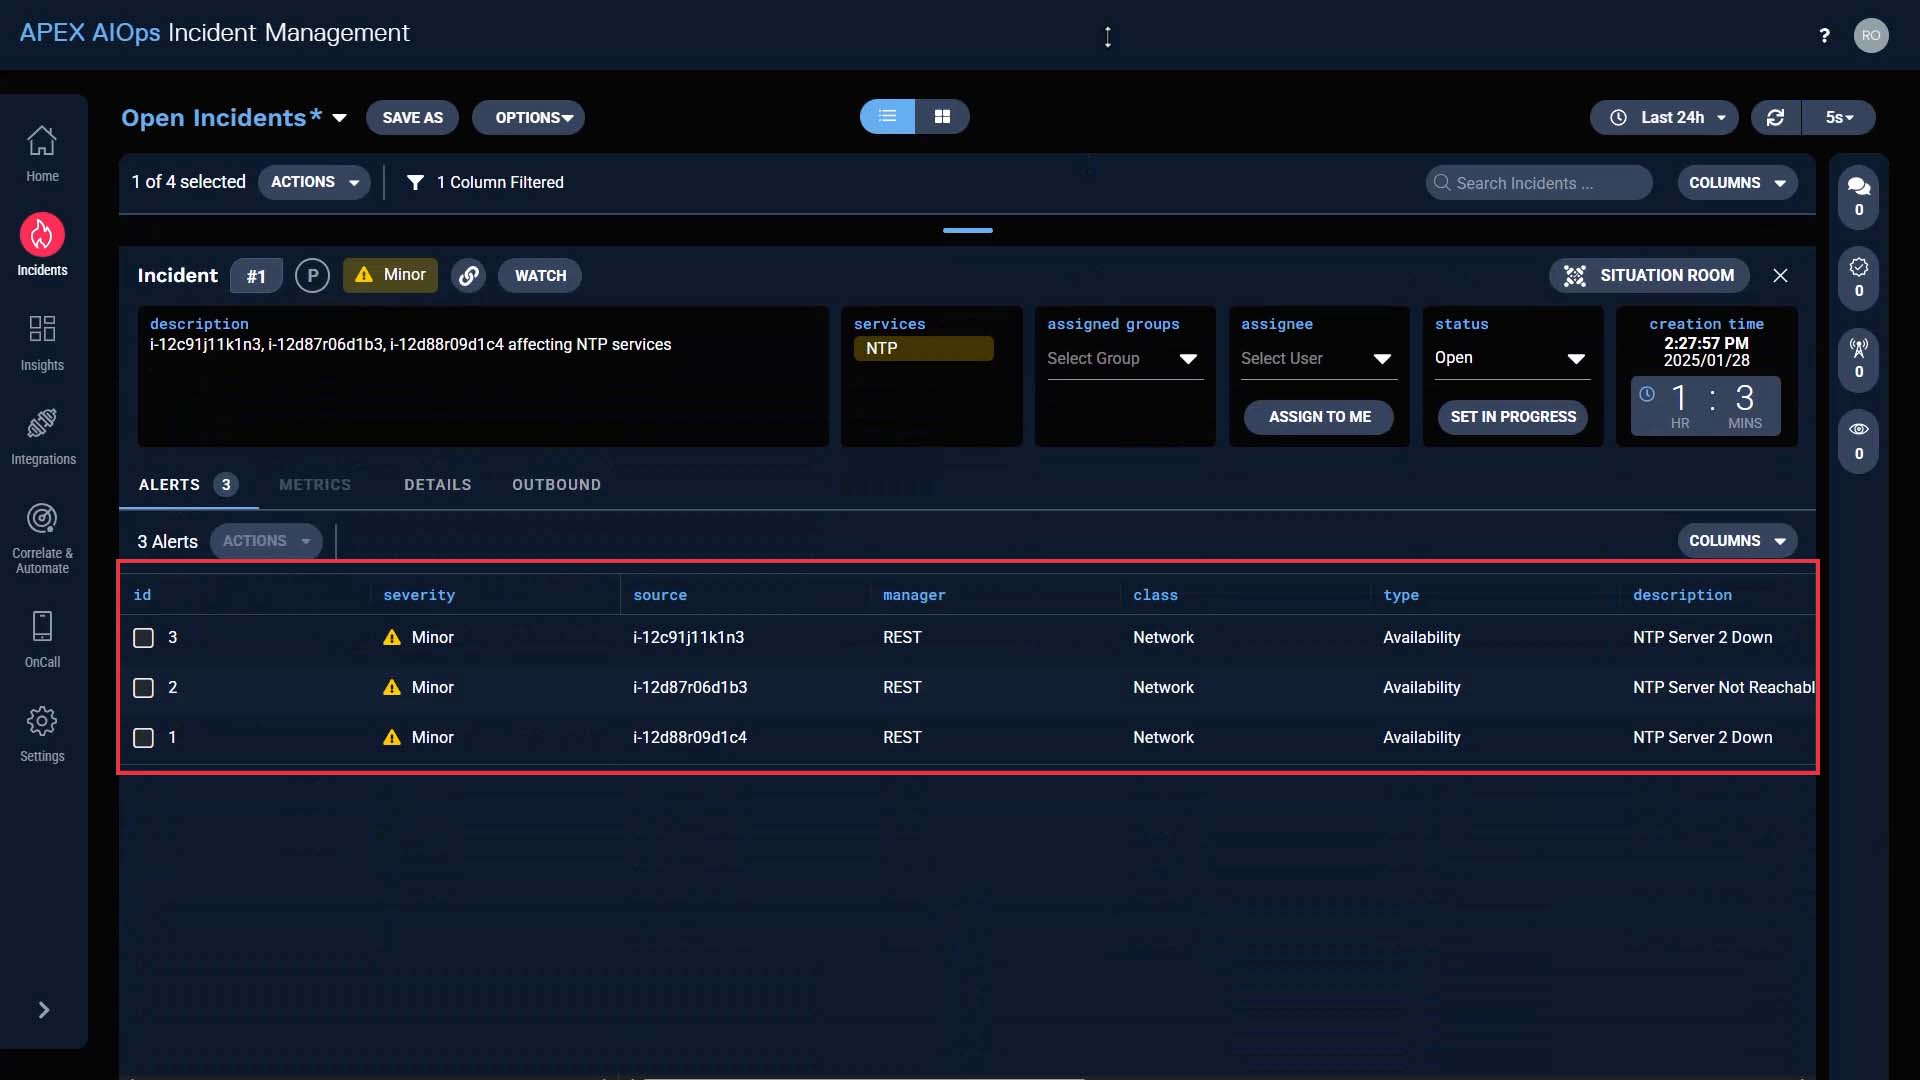Screen dimensions: 1920x1080
Task: Click the SAVE AS button
Action: pyautogui.click(x=412, y=117)
